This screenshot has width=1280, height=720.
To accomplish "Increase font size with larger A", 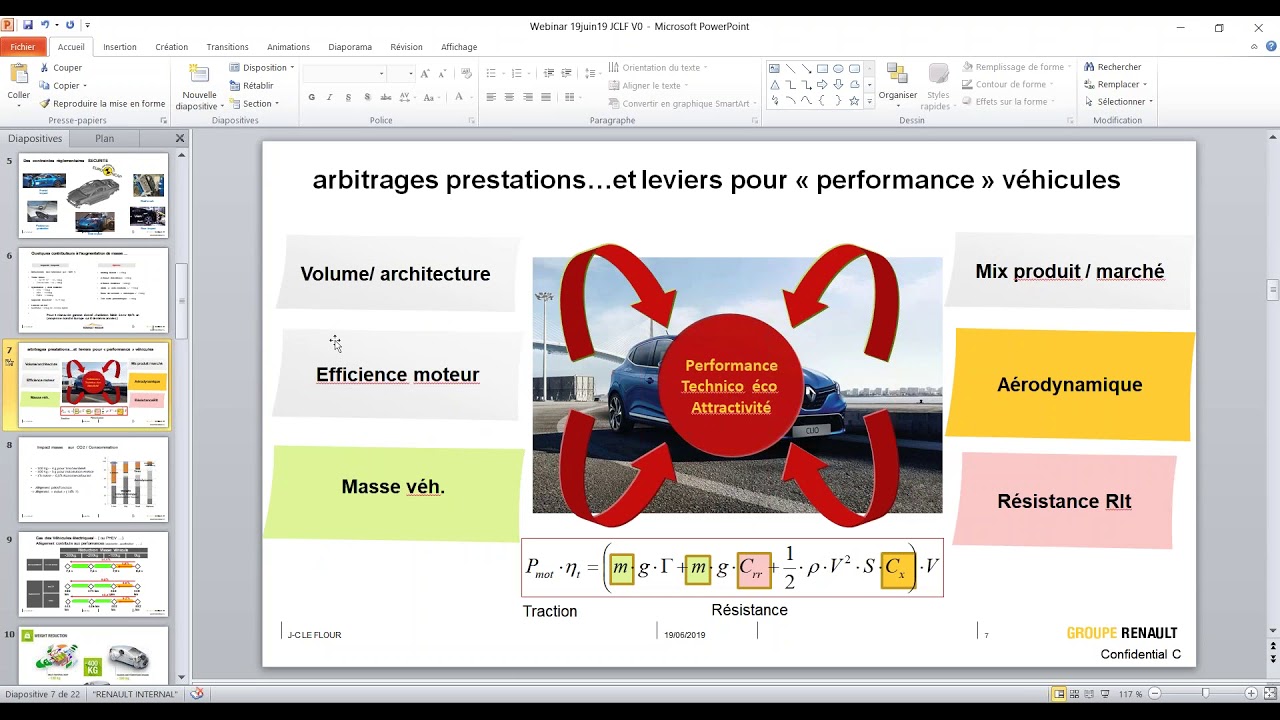I will (x=425, y=74).
